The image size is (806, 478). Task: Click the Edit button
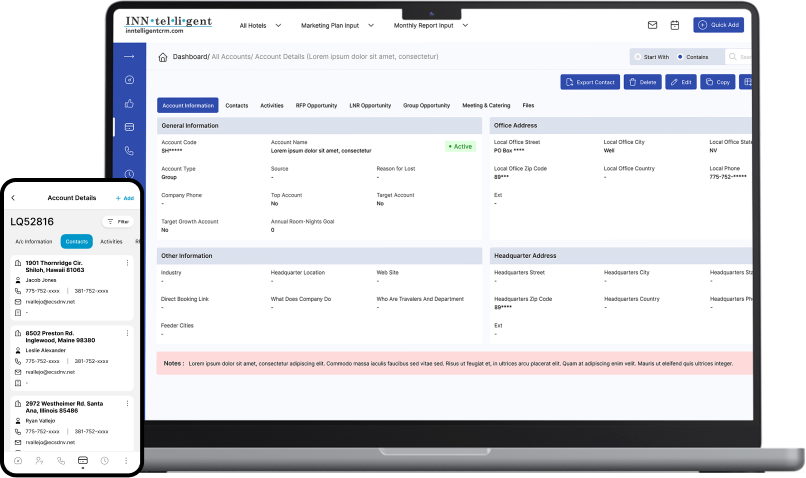click(x=681, y=82)
